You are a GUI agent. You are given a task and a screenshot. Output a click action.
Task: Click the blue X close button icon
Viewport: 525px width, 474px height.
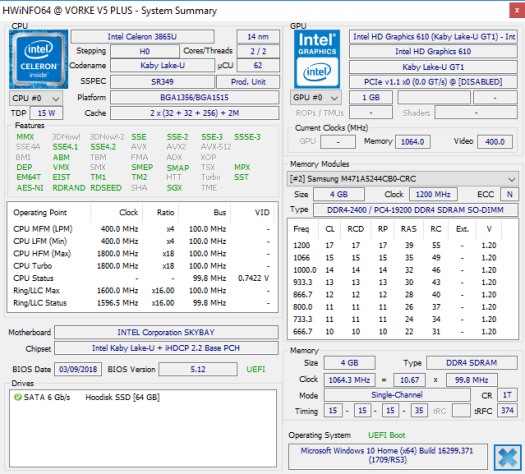pos(507,457)
